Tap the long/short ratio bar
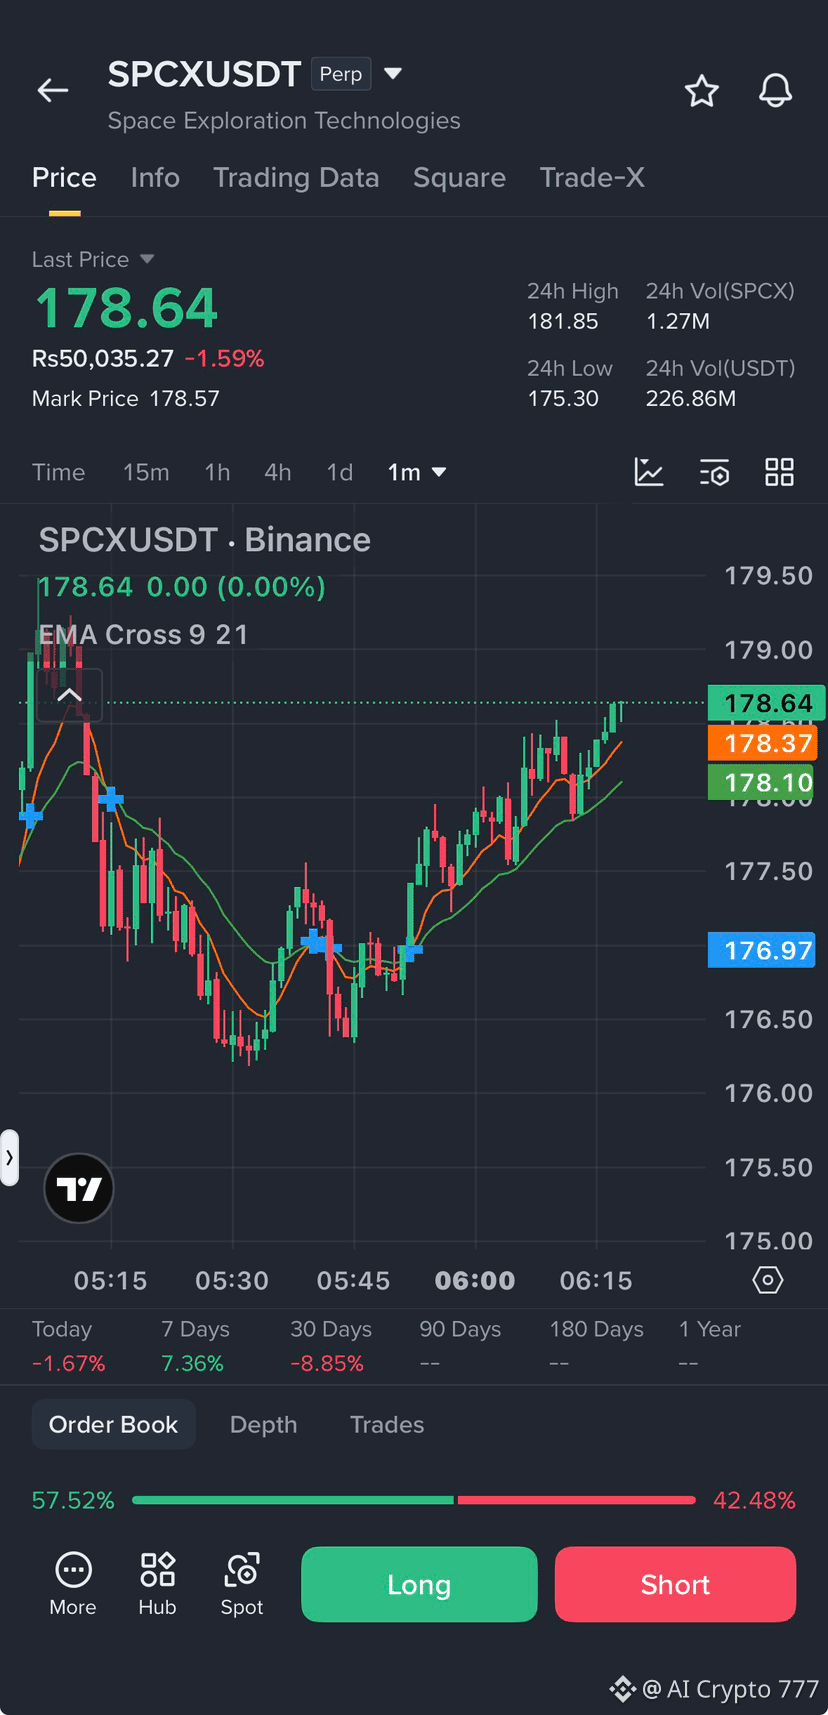 [414, 1500]
